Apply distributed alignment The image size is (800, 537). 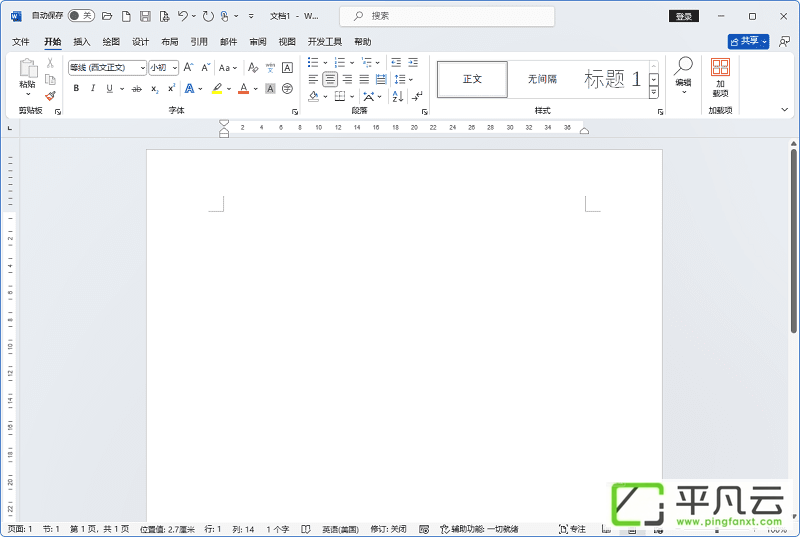[x=381, y=79]
